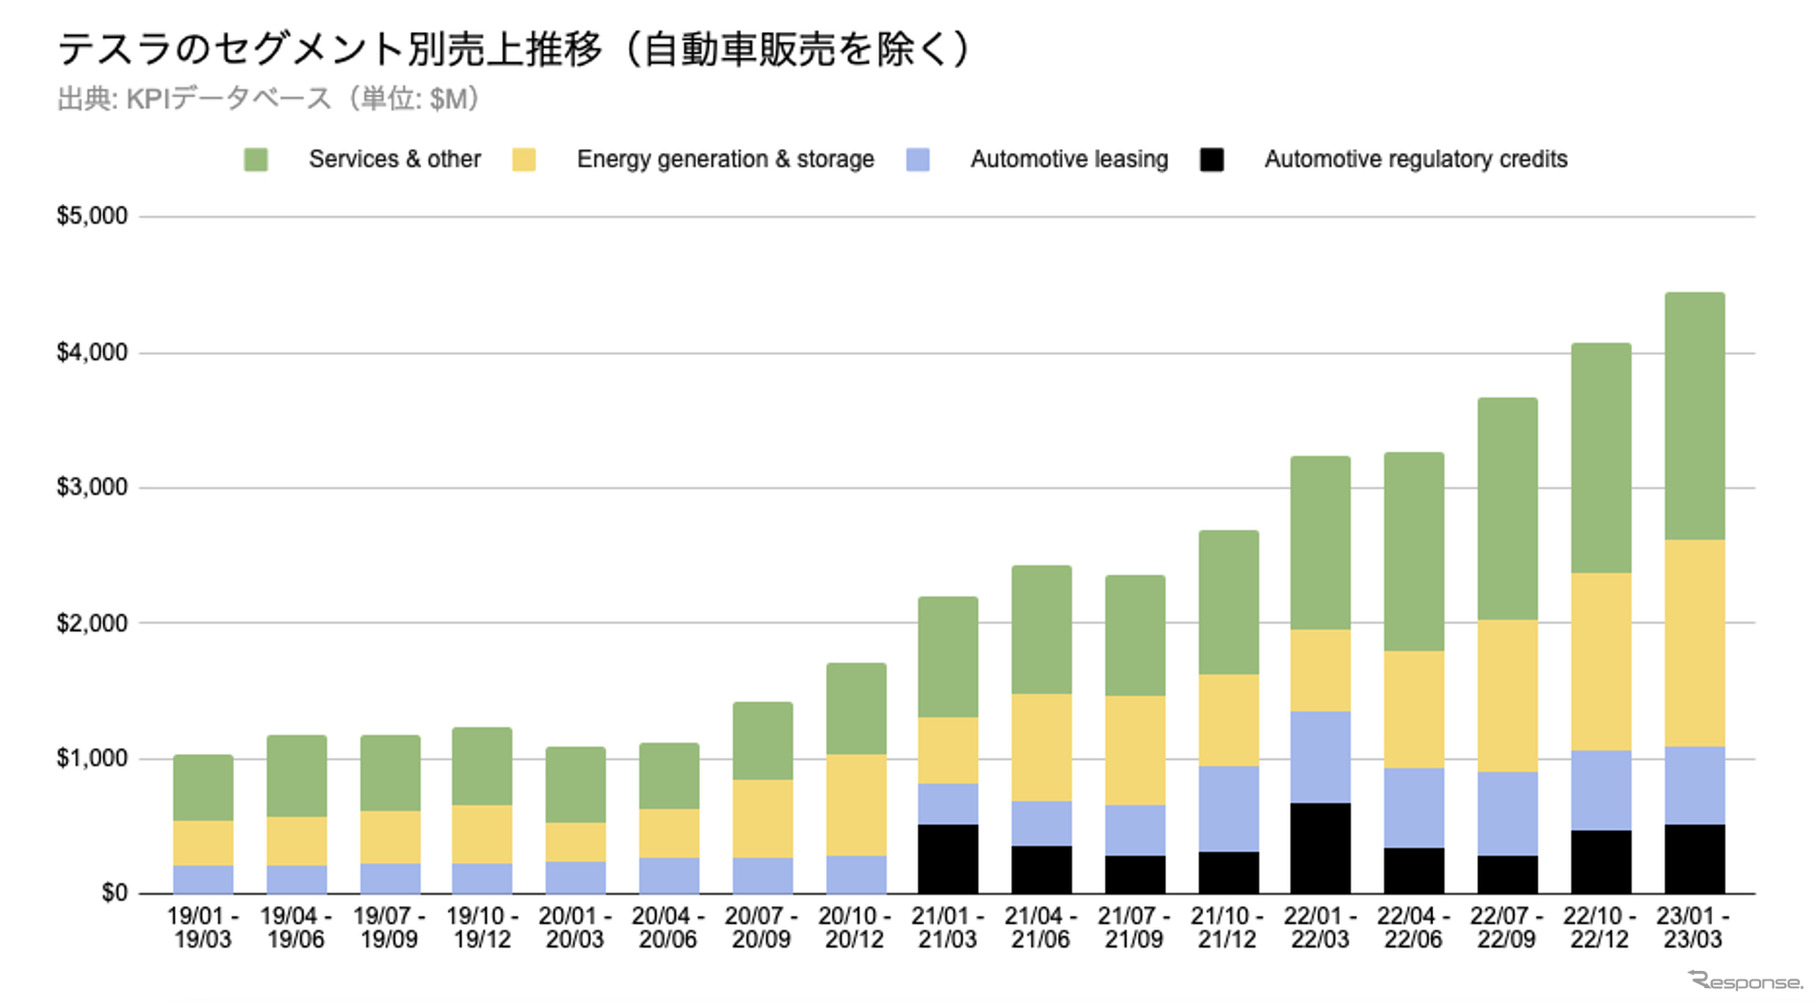Click the blue segment of the 23/01 - 23/03 bar
Viewport: 1815px width, 1002px height.
click(x=1694, y=785)
